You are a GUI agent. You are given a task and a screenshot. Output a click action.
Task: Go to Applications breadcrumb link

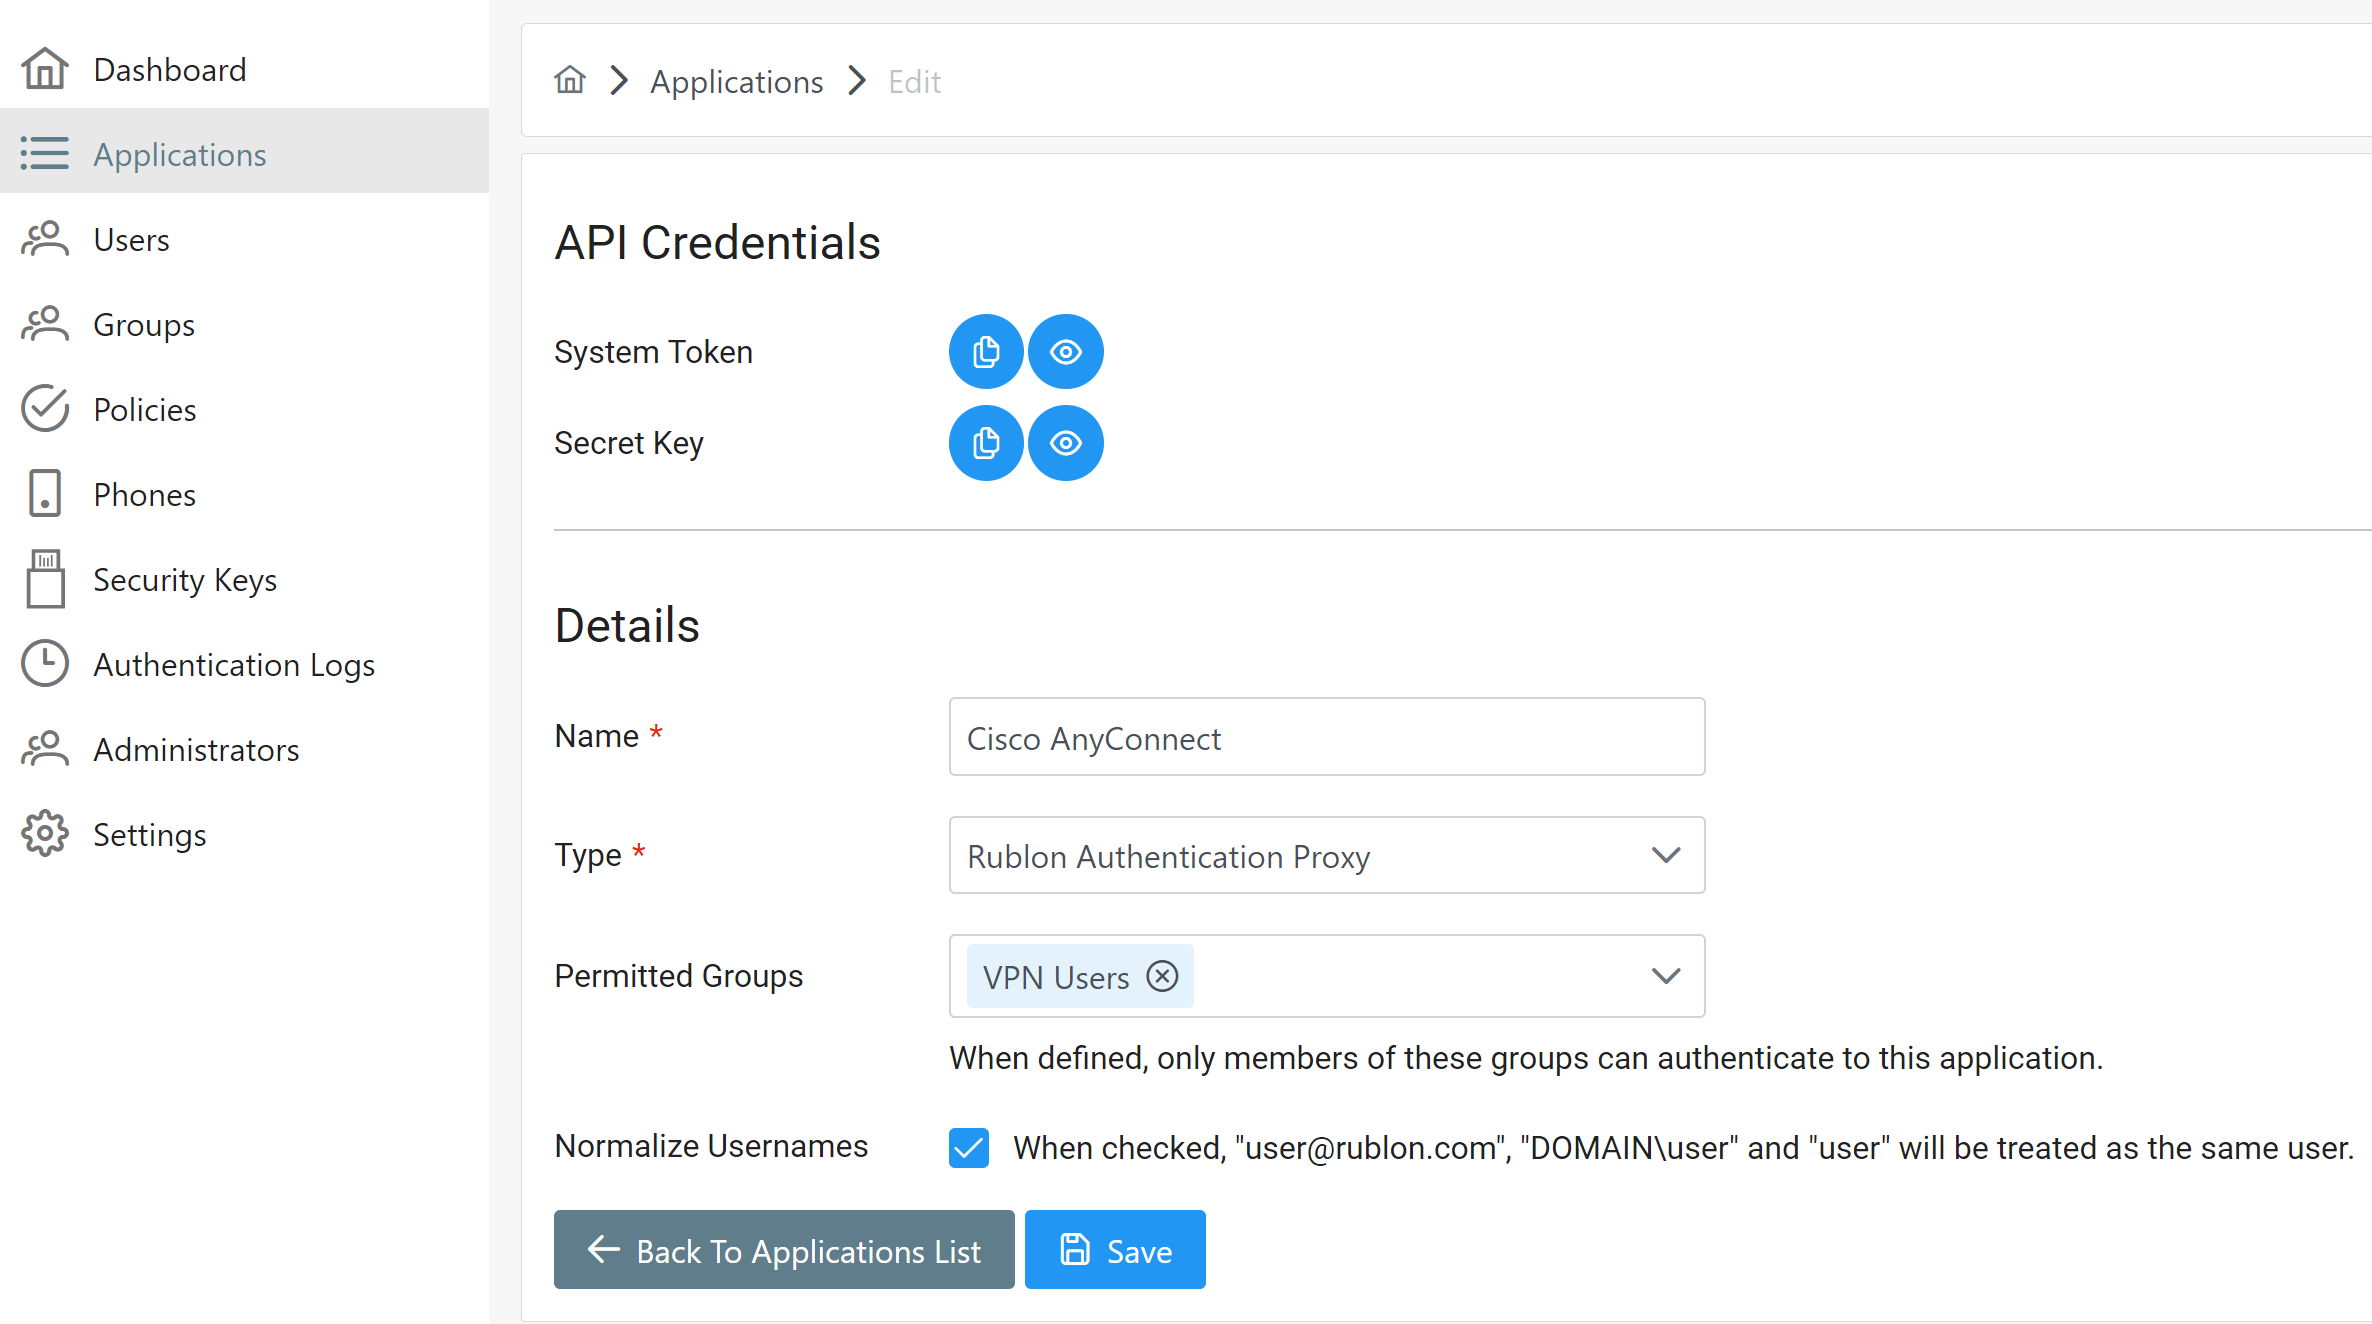click(736, 81)
